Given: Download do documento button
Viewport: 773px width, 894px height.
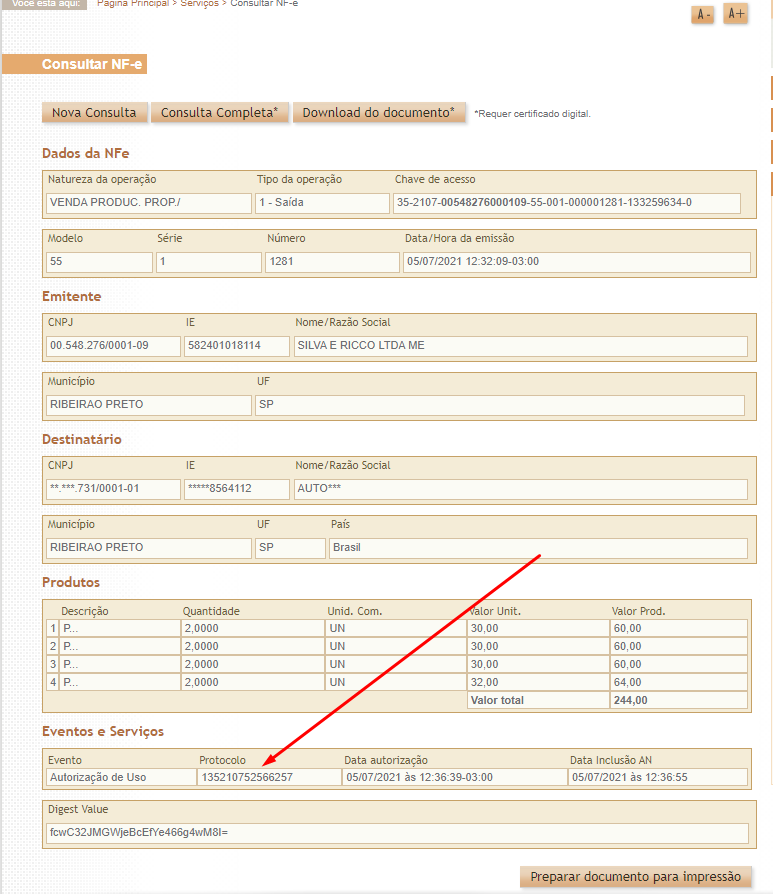Looking at the screenshot, I should click(379, 112).
